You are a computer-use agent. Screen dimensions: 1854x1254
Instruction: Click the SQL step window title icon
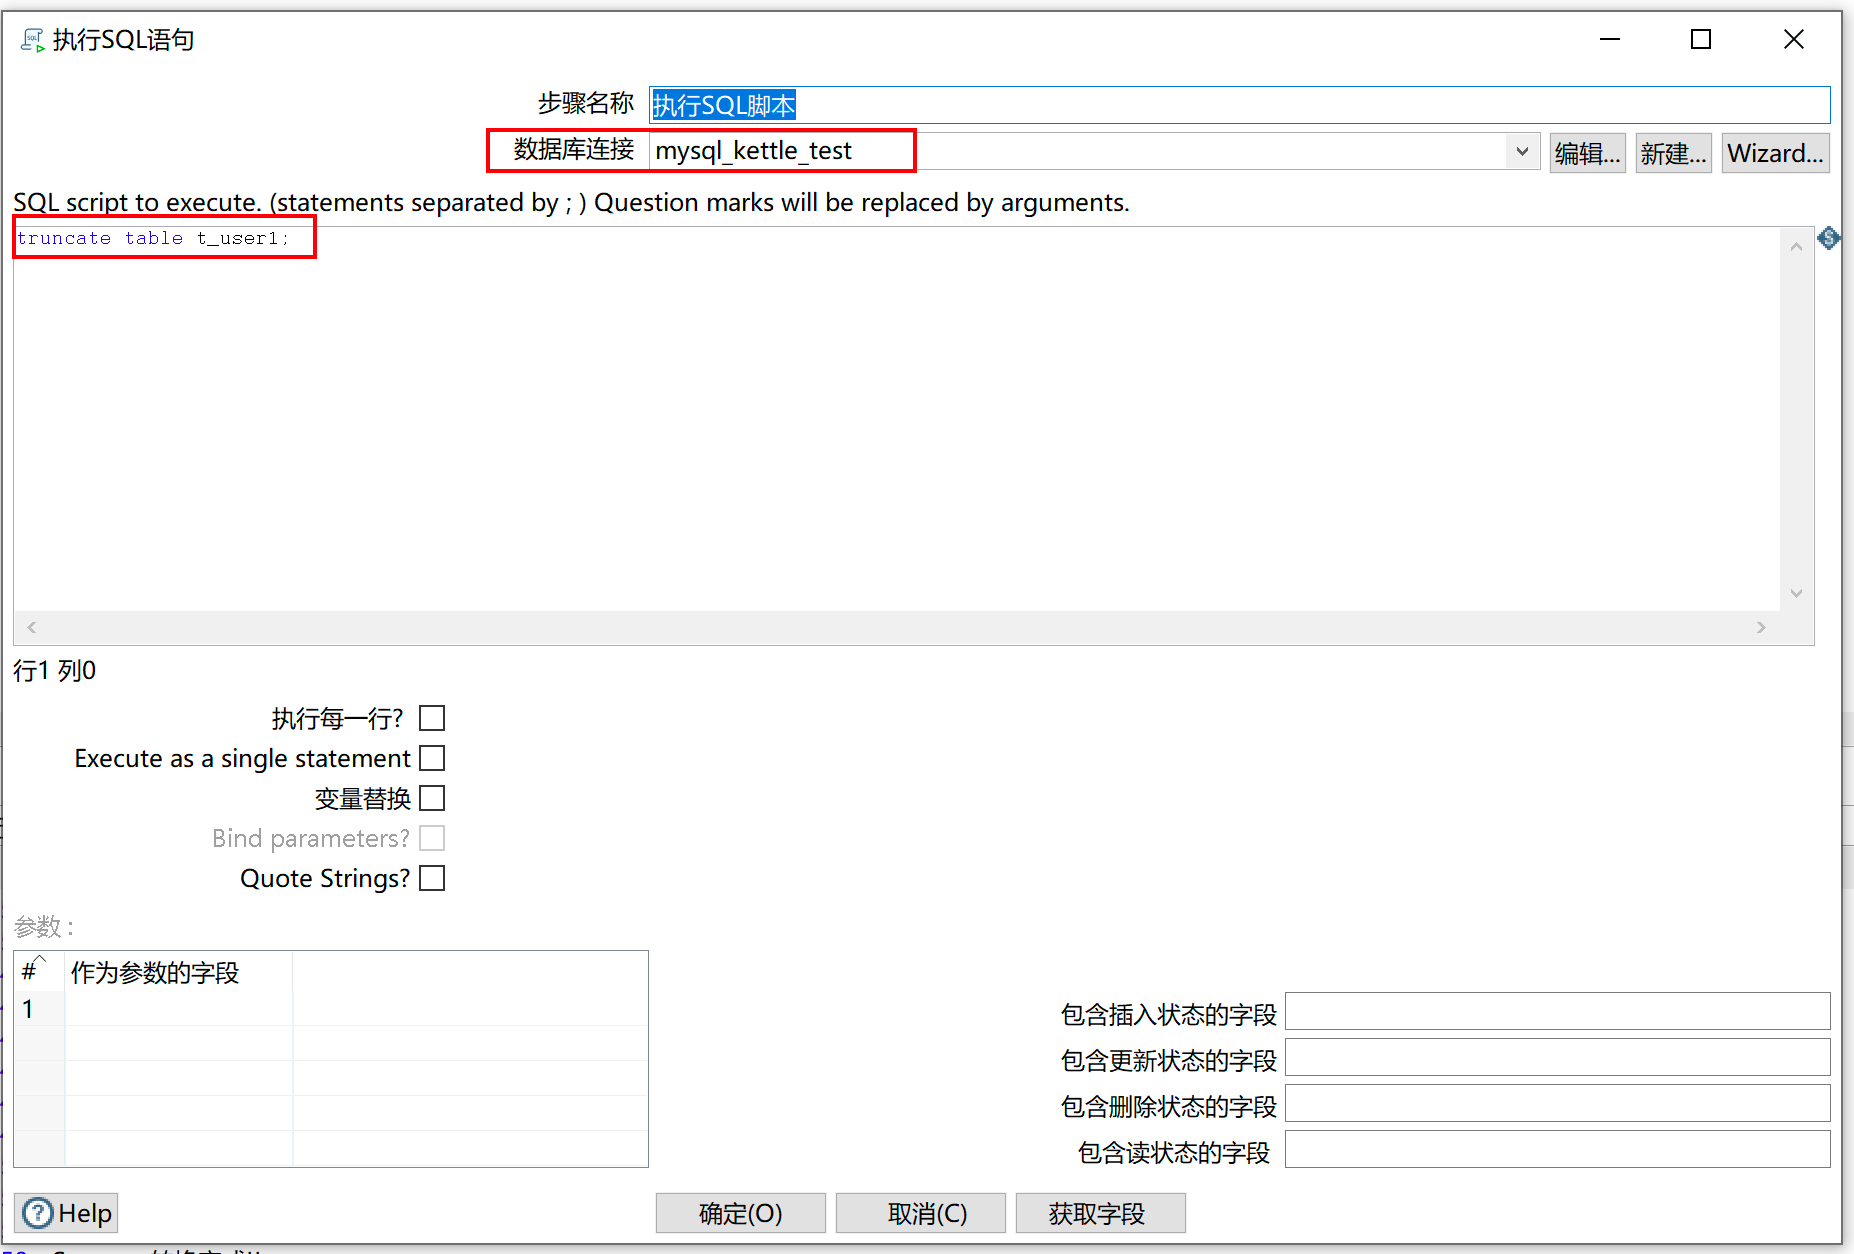pyautogui.click(x=33, y=40)
